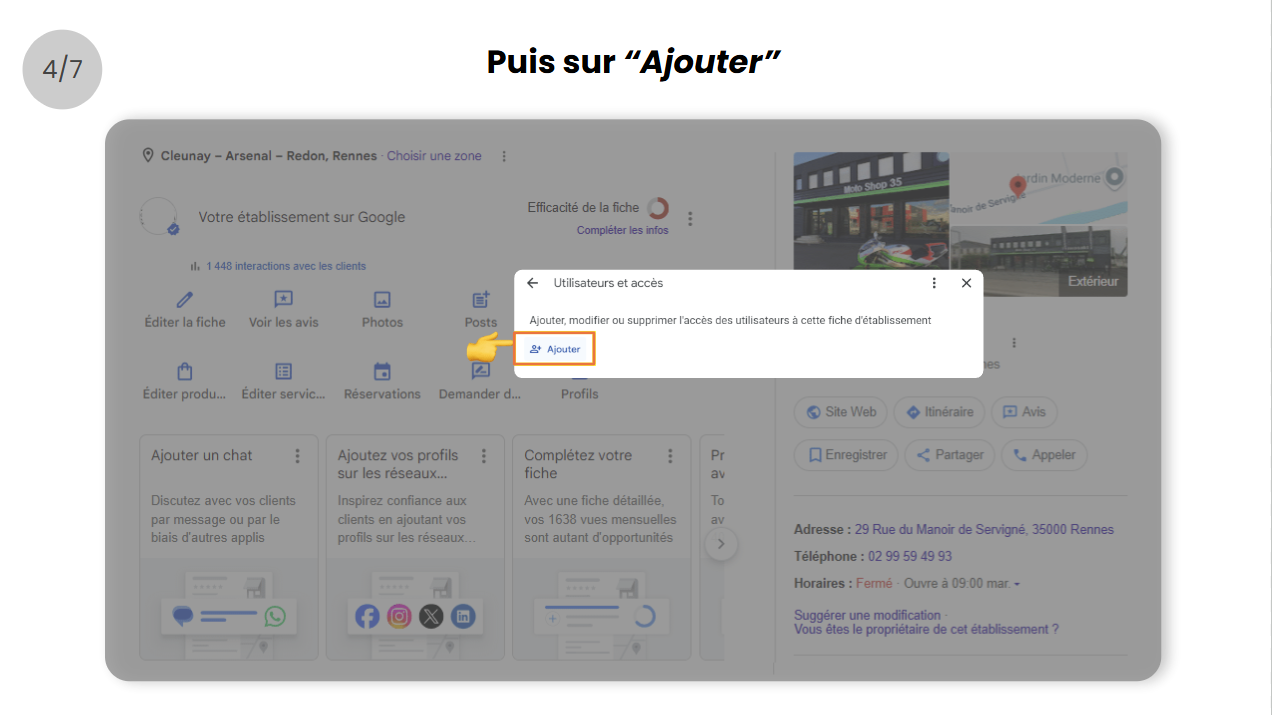Click the Éditer produits bag icon
The height and width of the screenshot is (715, 1272).
point(185,371)
